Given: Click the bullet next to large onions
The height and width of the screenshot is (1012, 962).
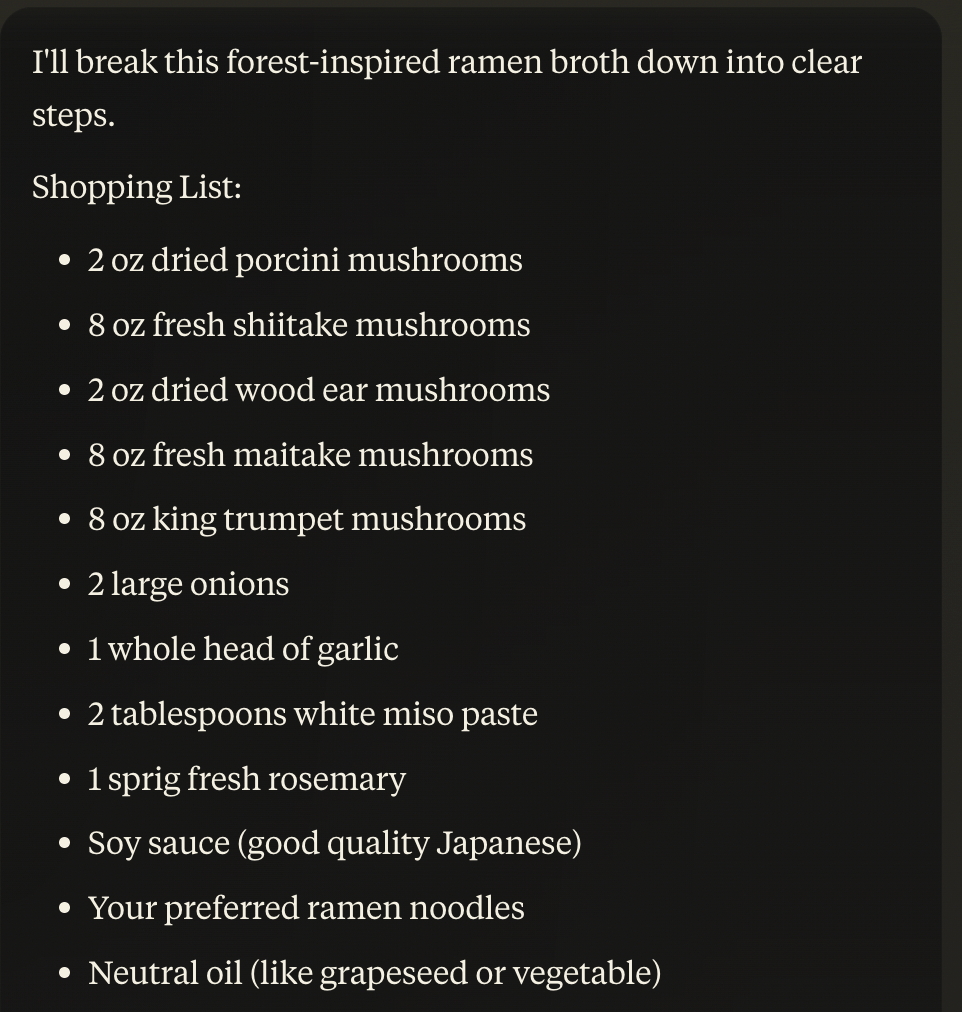Looking at the screenshot, I should [65, 585].
